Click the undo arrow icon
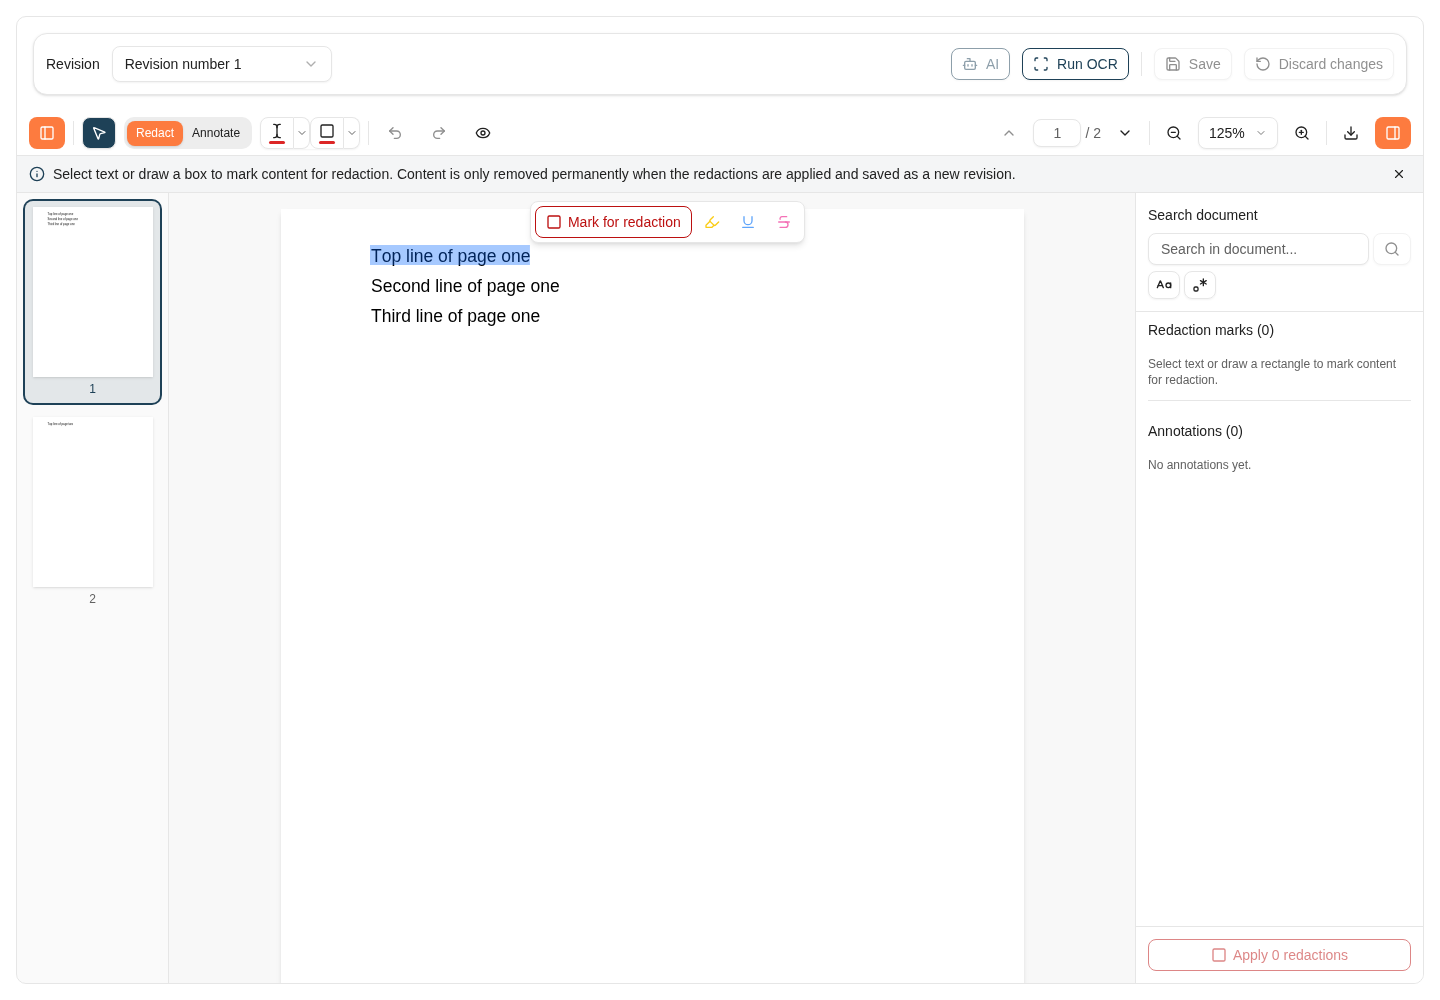 pyautogui.click(x=395, y=133)
